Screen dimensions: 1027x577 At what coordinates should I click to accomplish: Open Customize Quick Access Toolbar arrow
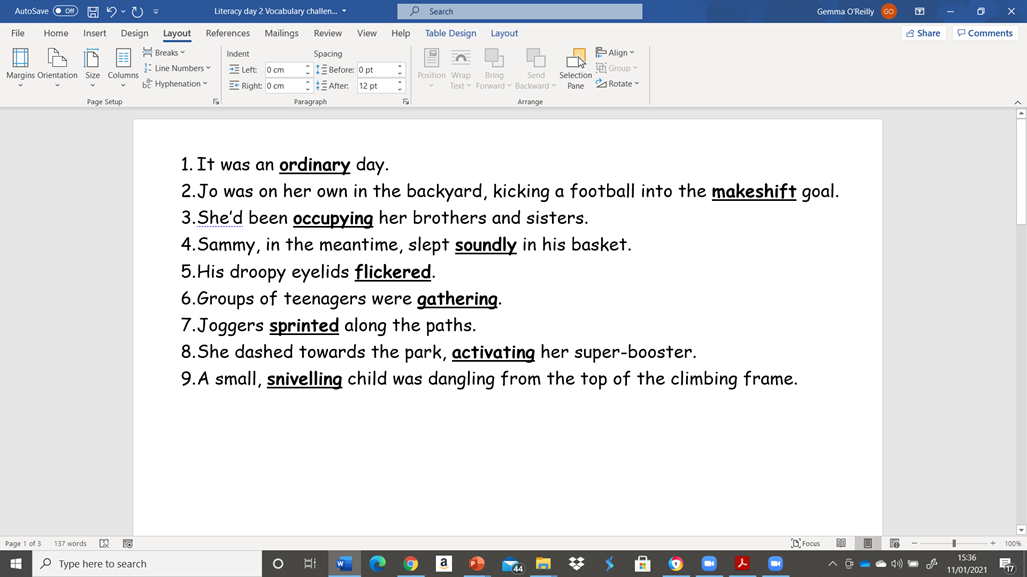click(x=156, y=11)
